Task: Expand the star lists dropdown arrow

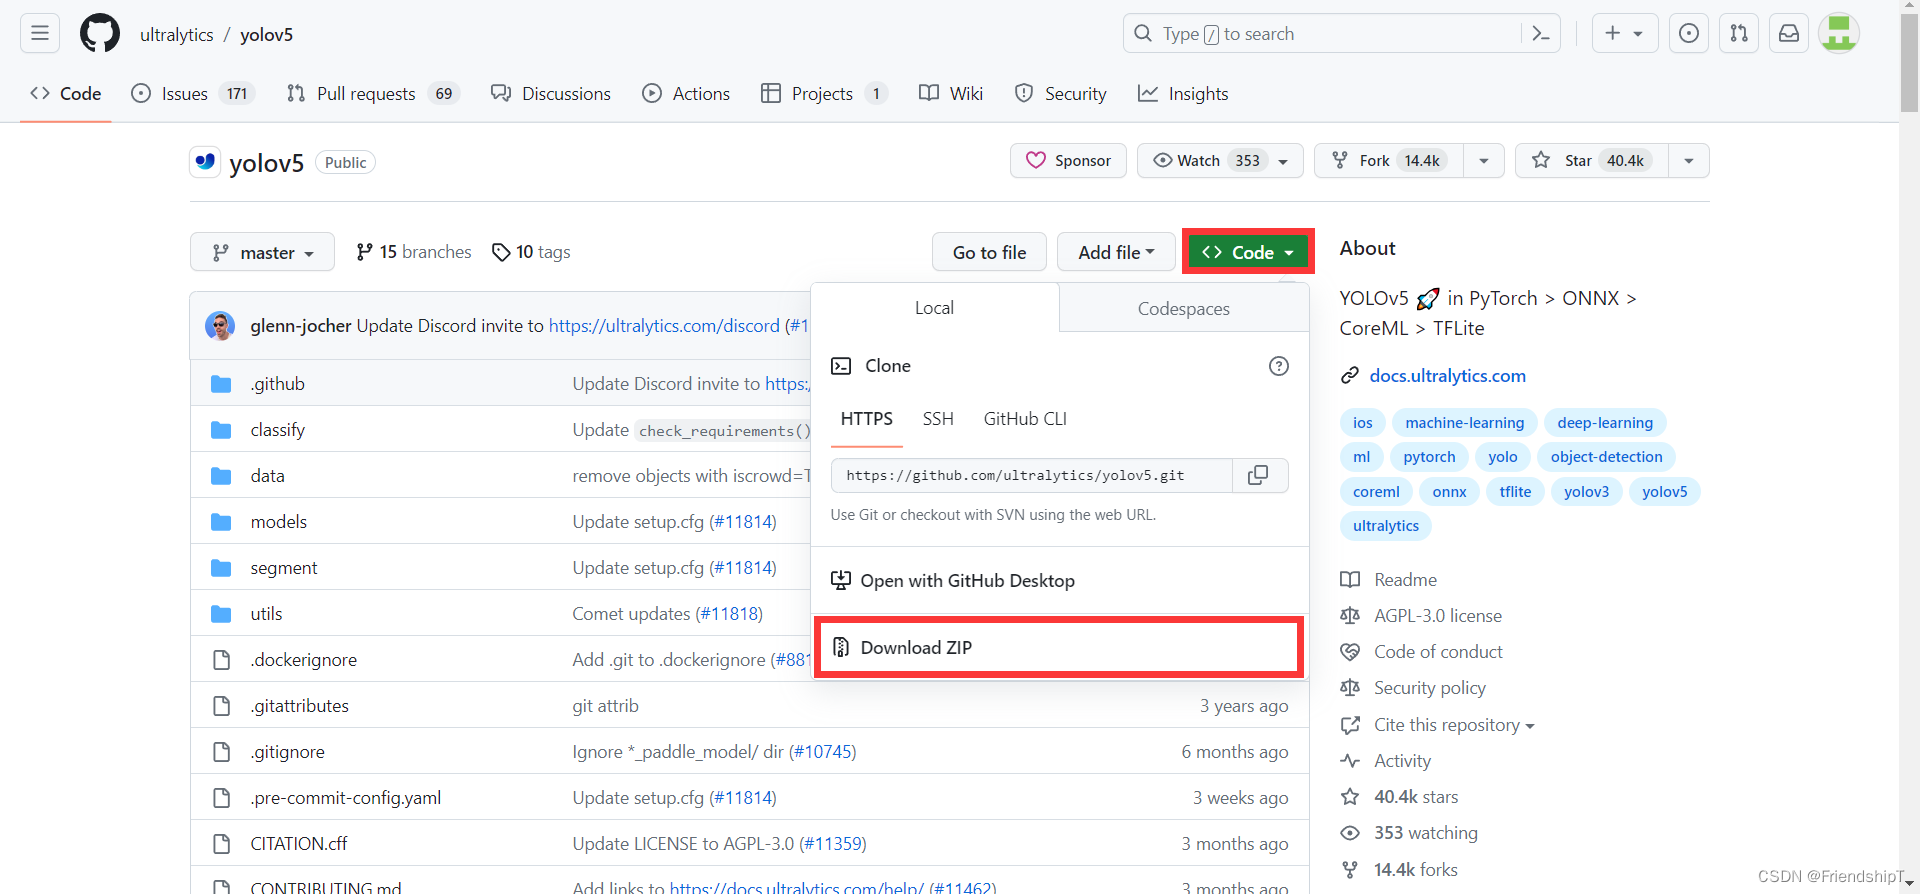Action: [x=1689, y=161]
